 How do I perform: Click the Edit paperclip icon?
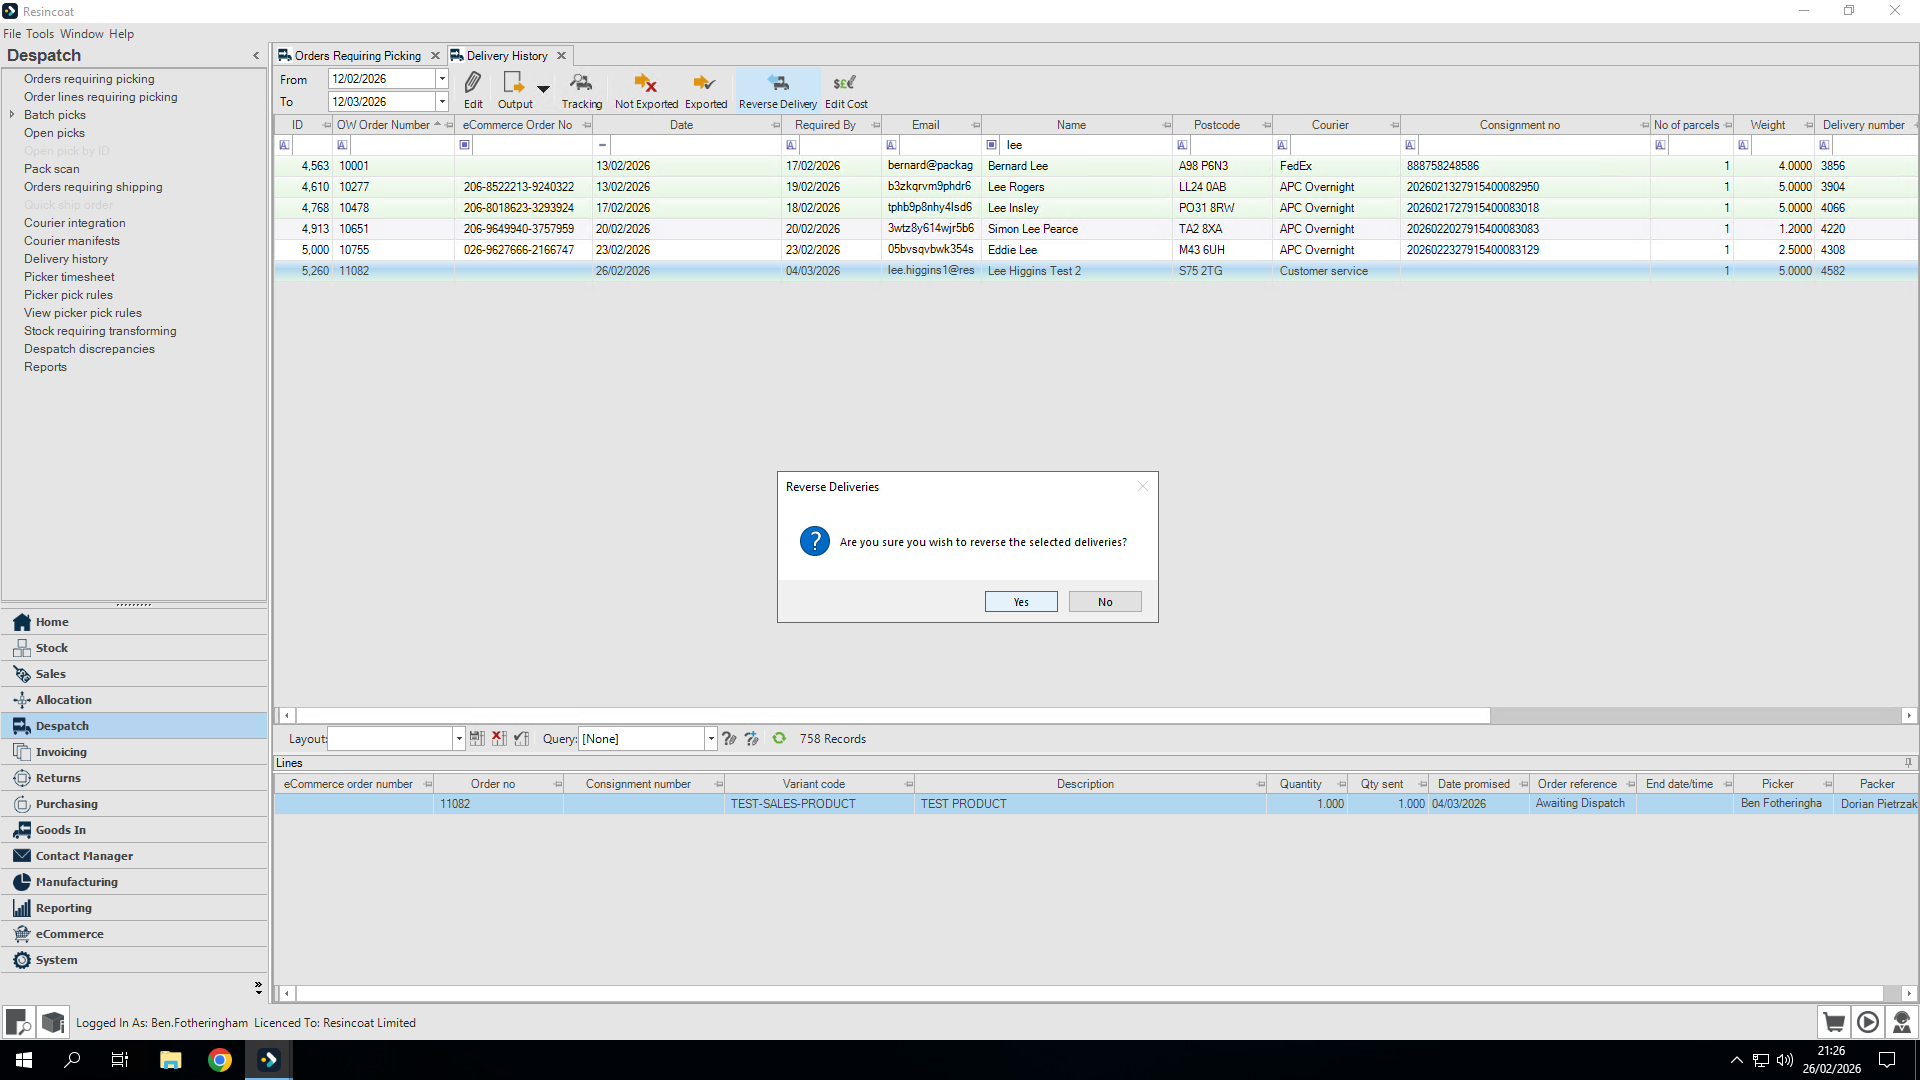pos(473,82)
